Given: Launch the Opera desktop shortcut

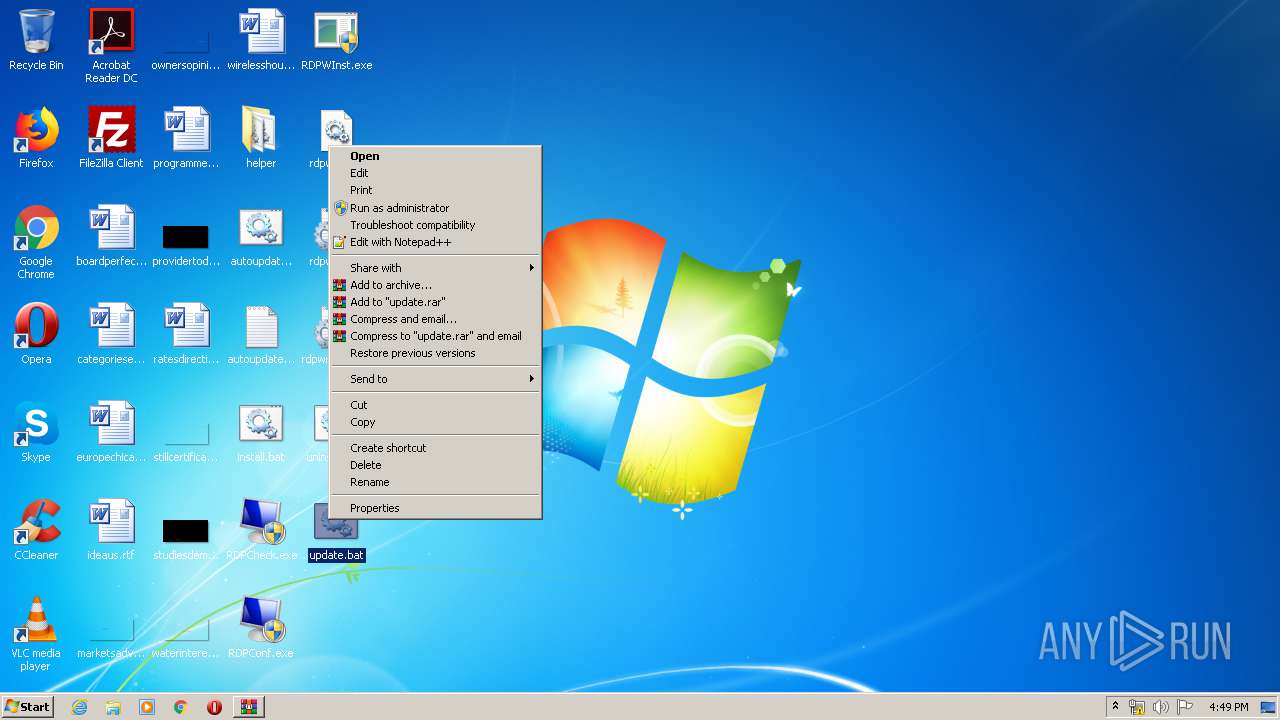Looking at the screenshot, I should 36,334.
